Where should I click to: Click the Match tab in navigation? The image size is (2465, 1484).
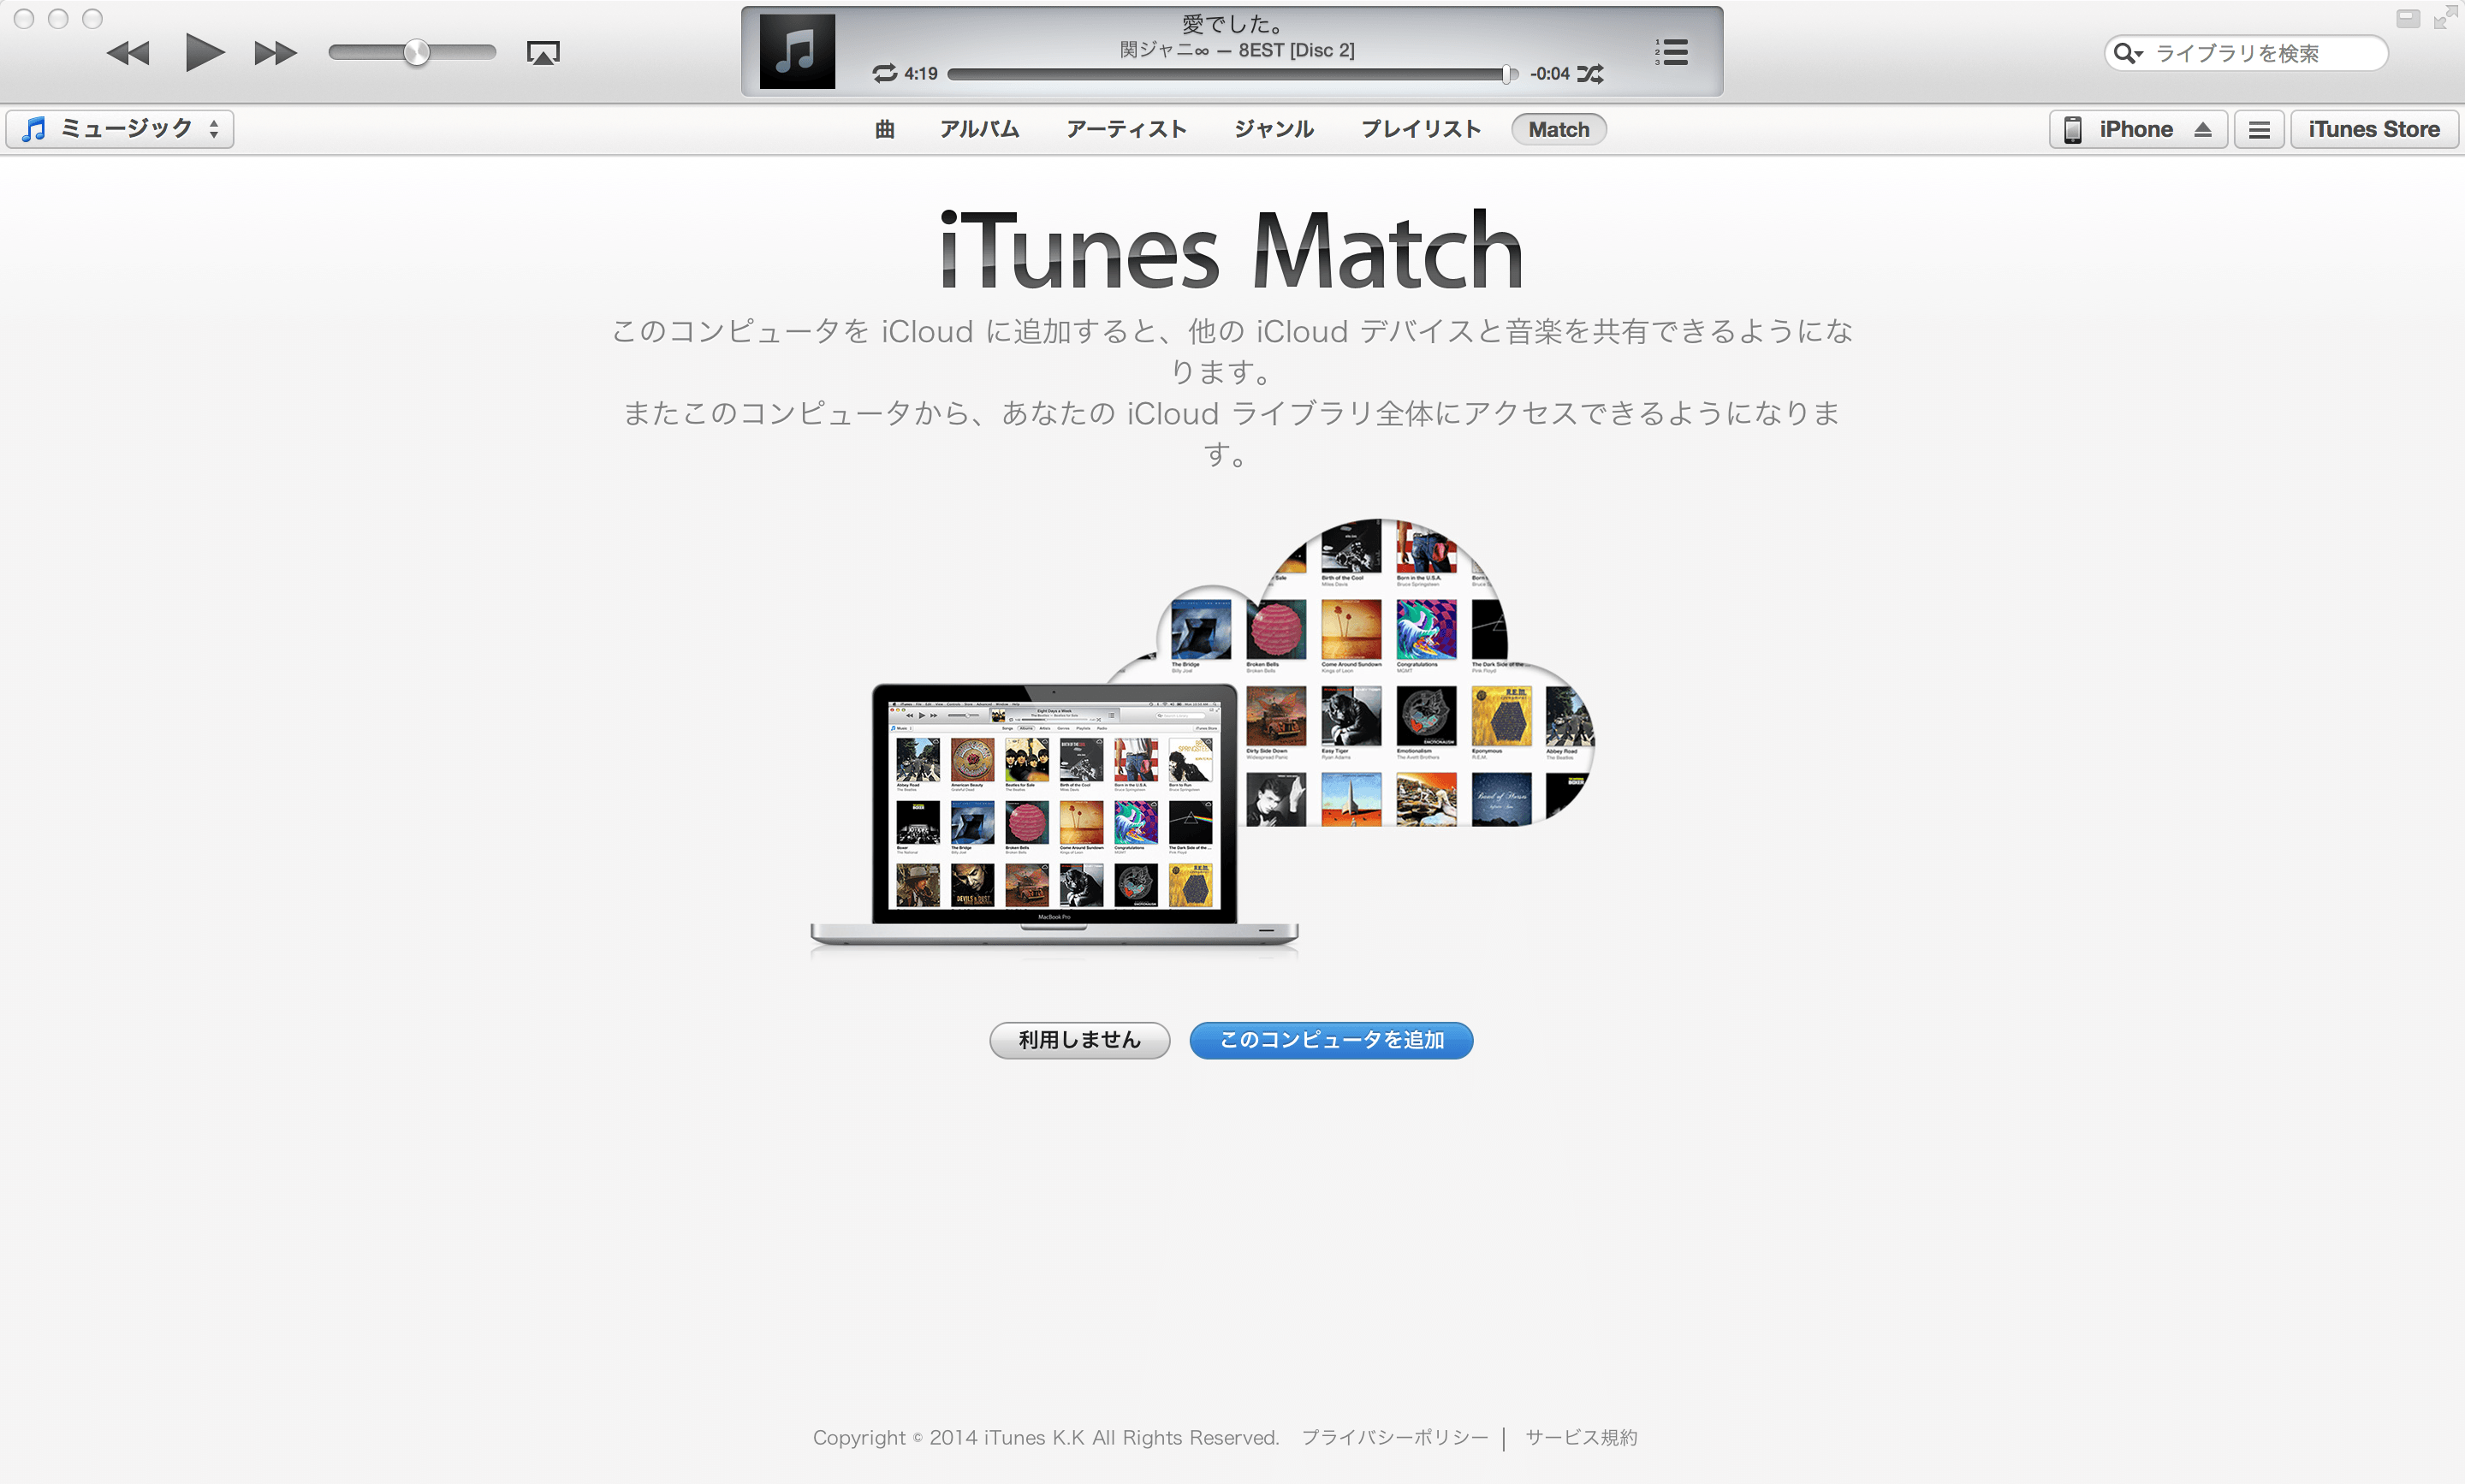(1557, 128)
